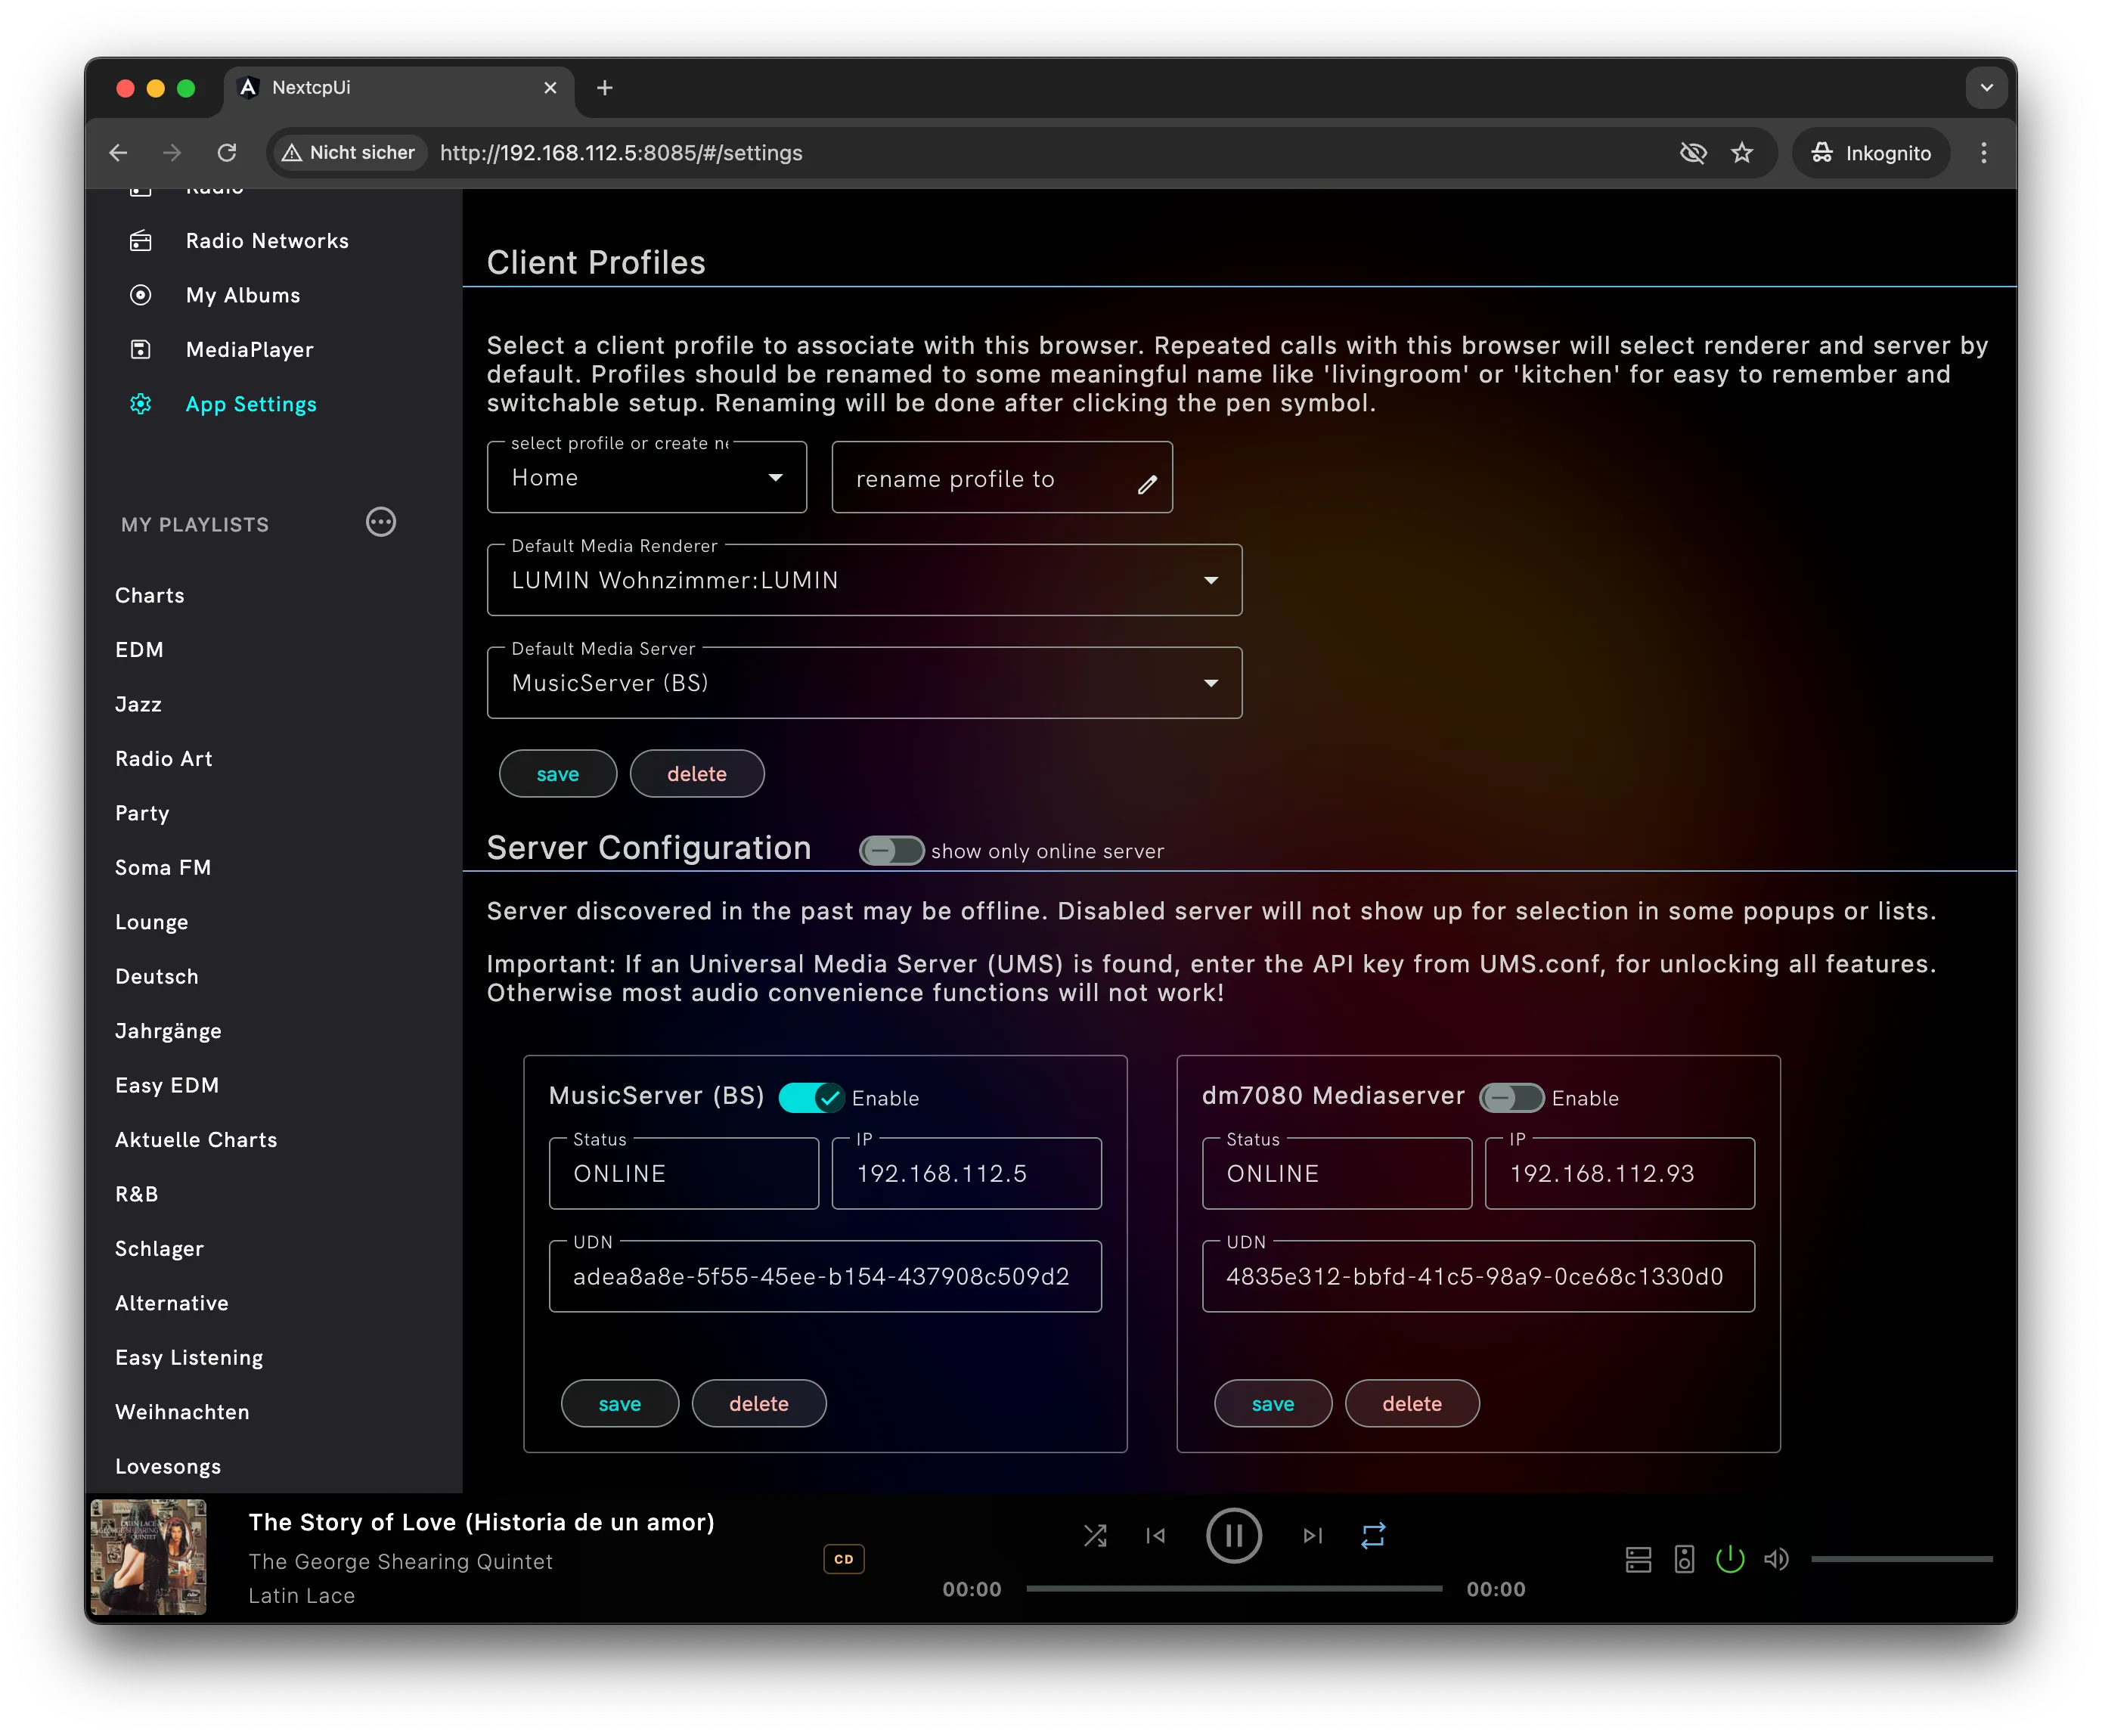
Task: Toggle repeat playback icon
Action: 1373,1536
